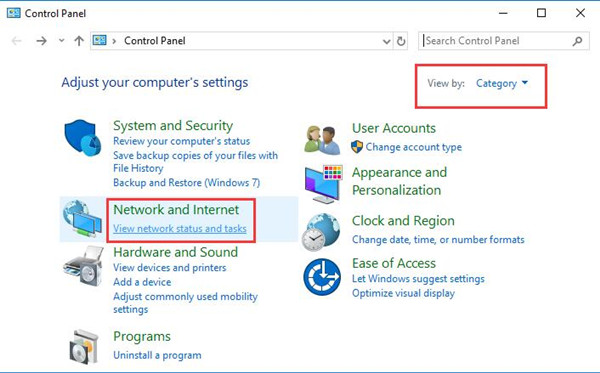The height and width of the screenshot is (373, 600).
Task: Open Appearance and Personalization heading
Action: pos(399,181)
